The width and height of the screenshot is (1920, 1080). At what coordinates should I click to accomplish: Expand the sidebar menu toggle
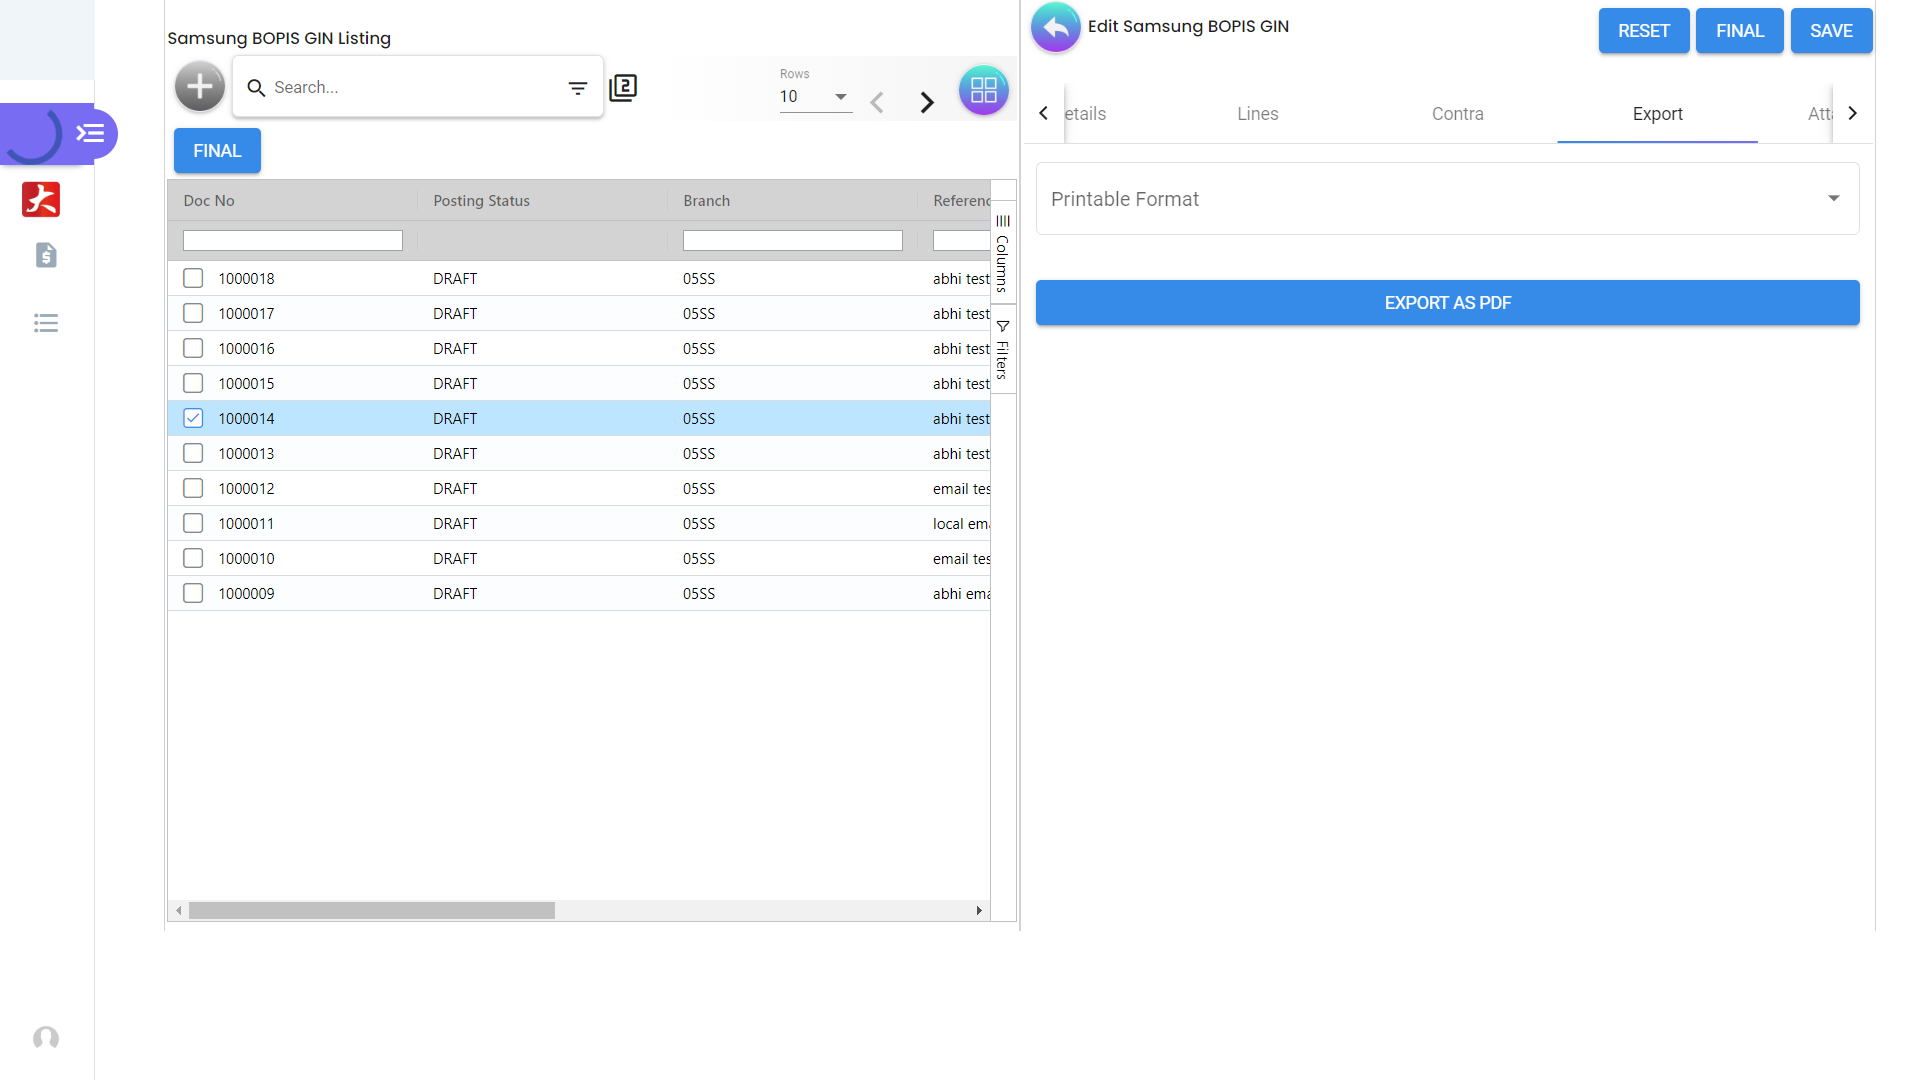pyautogui.click(x=91, y=133)
